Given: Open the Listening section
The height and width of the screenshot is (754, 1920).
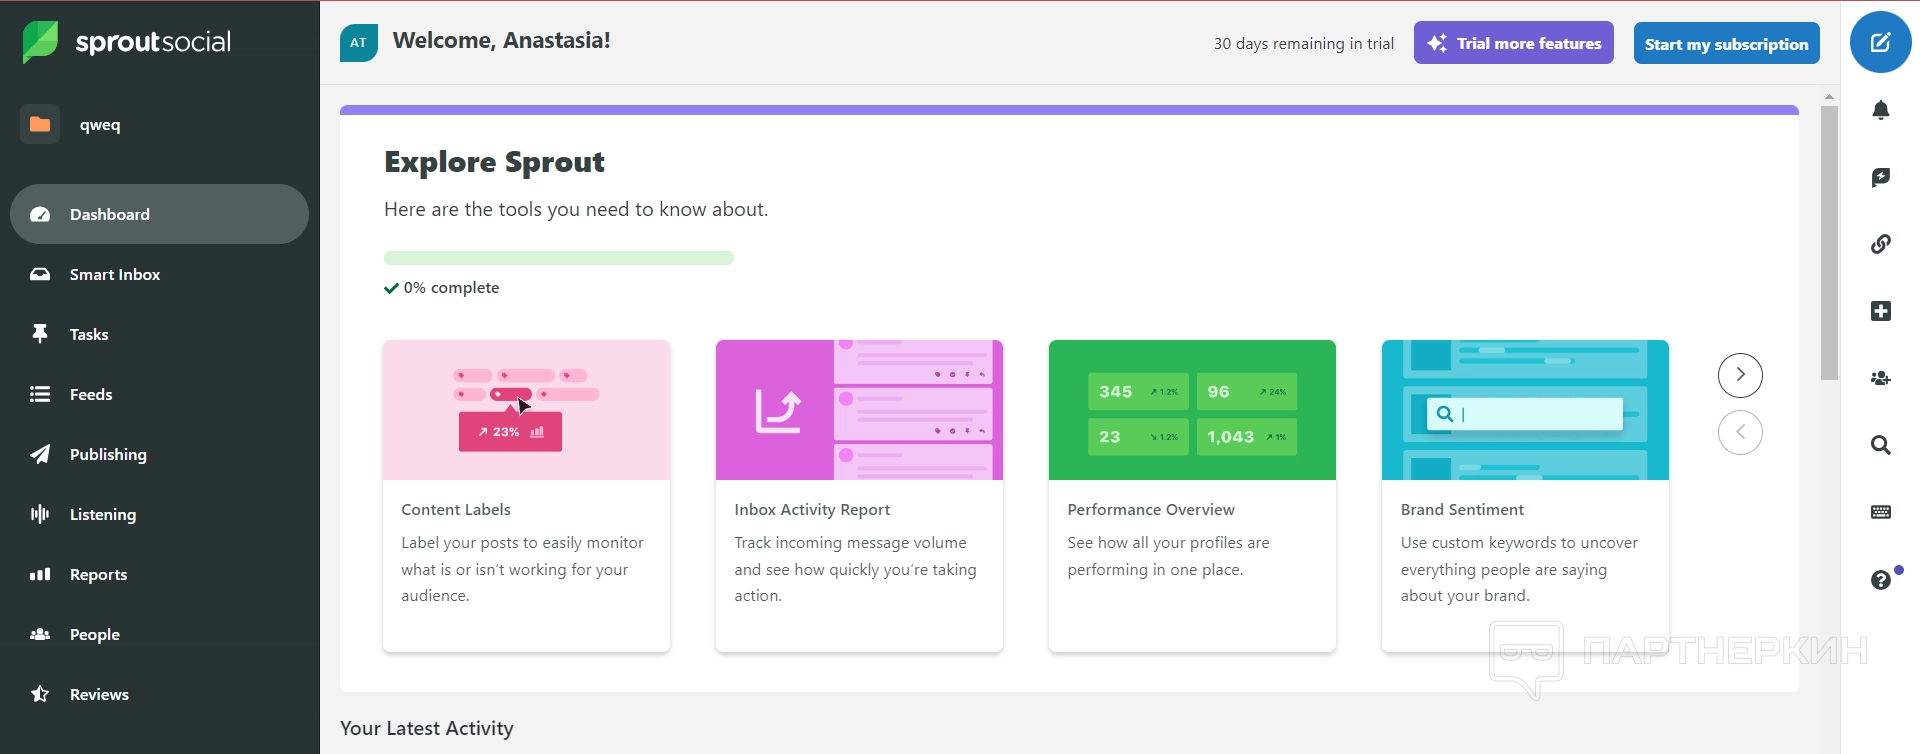Looking at the screenshot, I should pyautogui.click(x=102, y=514).
